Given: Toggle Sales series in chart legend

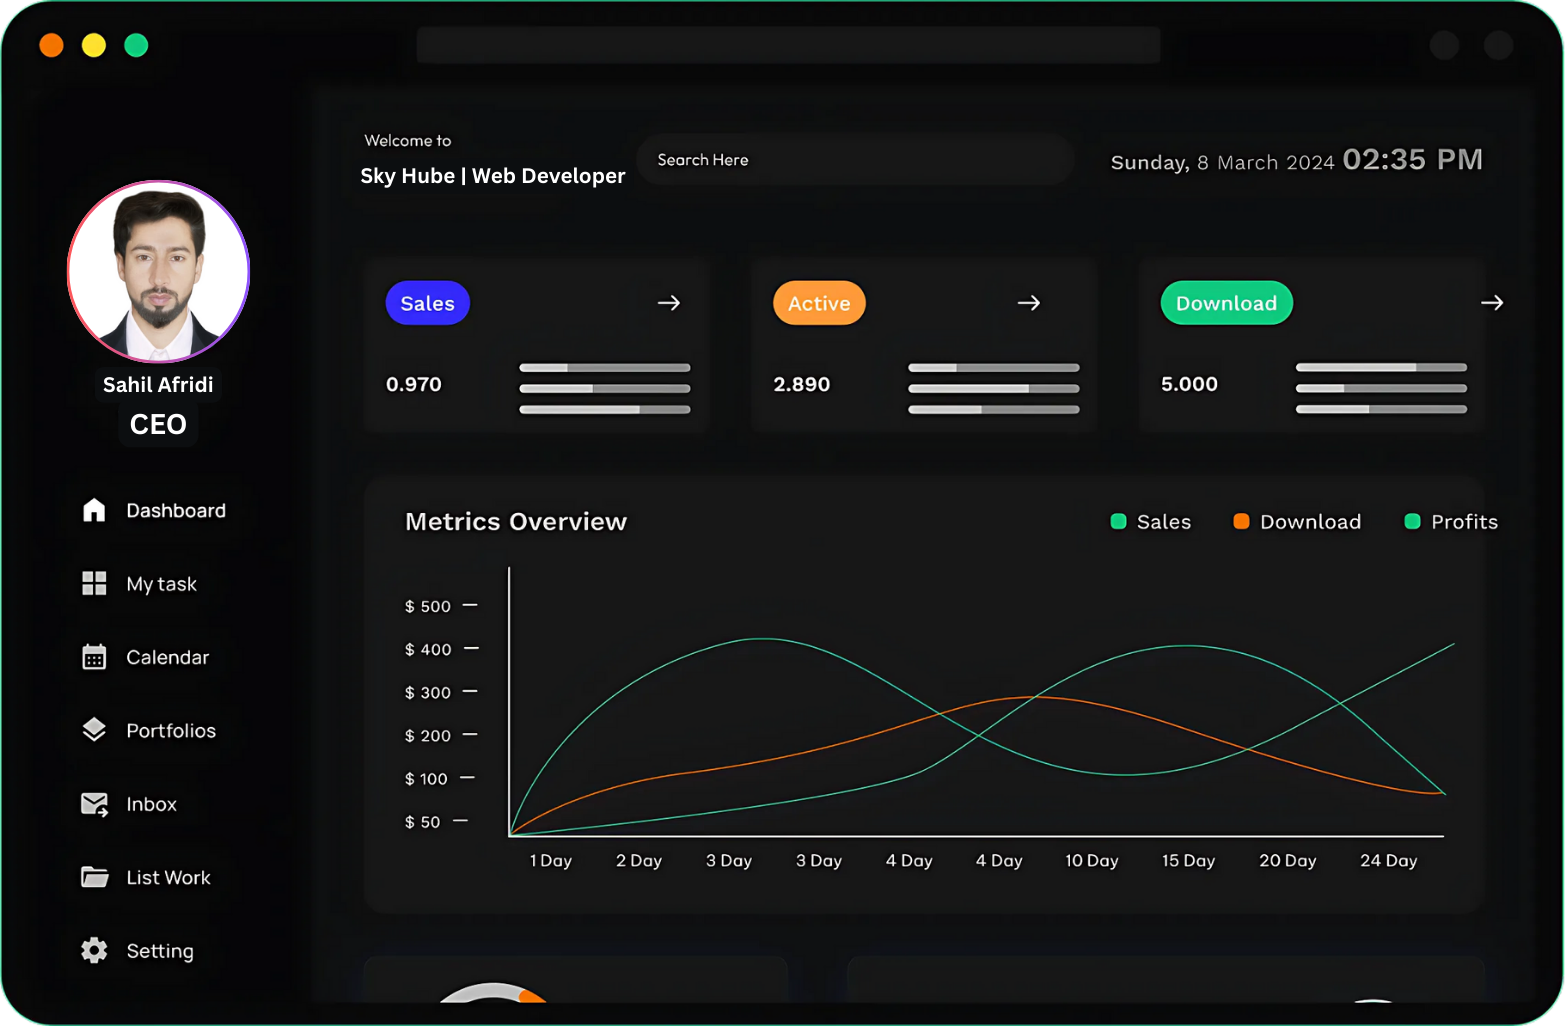Looking at the screenshot, I should (1151, 522).
